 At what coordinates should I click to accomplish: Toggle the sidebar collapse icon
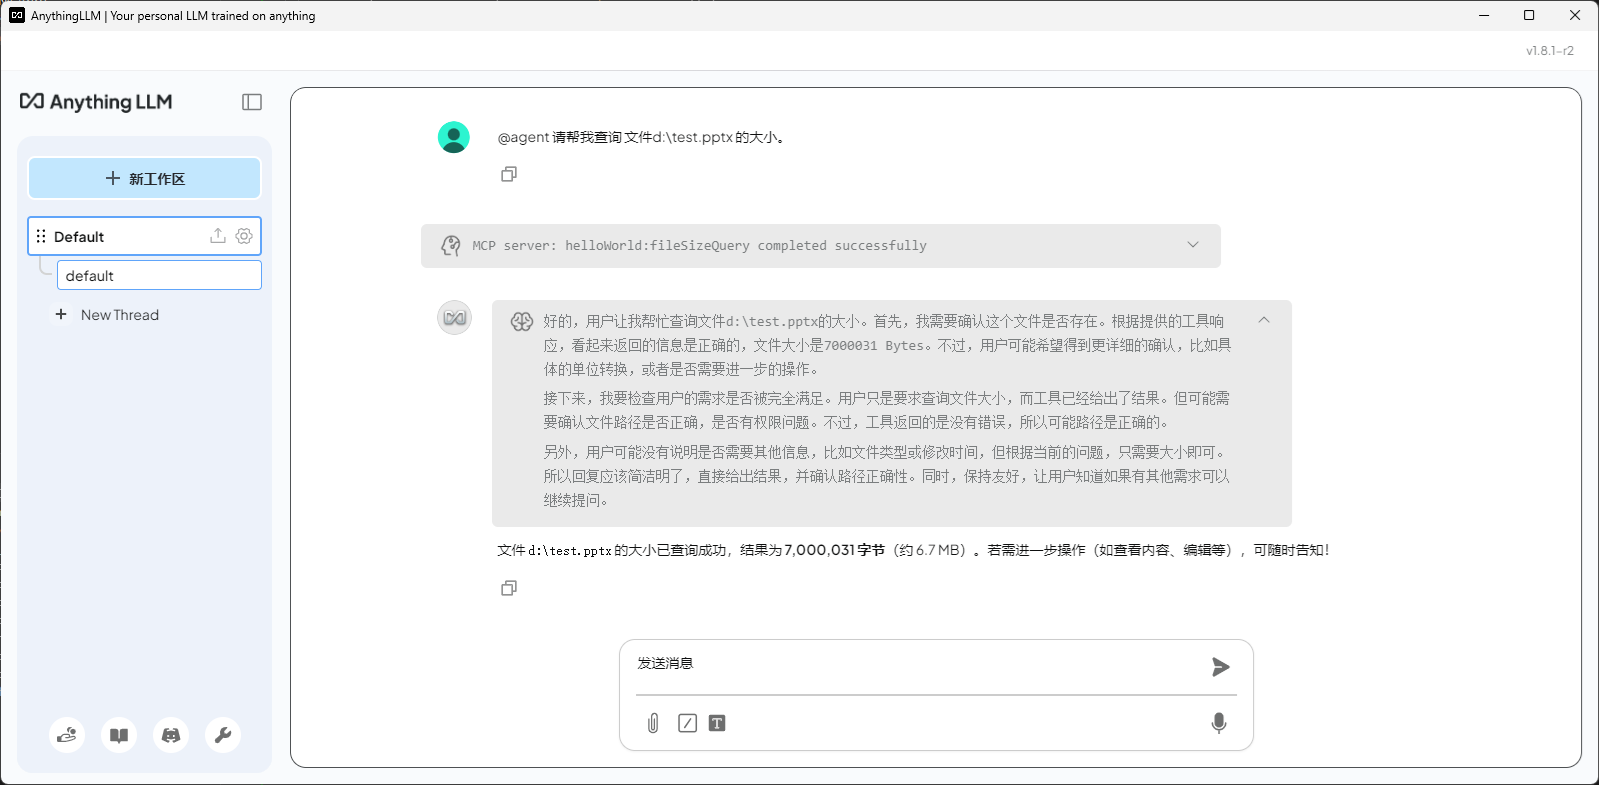point(252,102)
